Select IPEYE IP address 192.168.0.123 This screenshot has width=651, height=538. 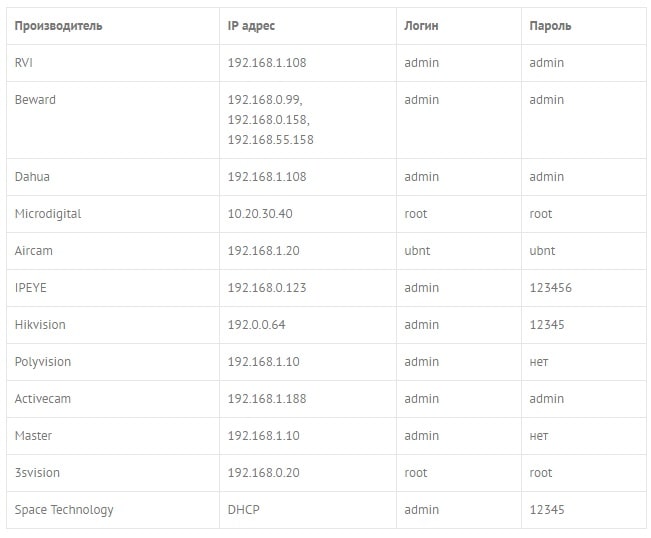[267, 287]
